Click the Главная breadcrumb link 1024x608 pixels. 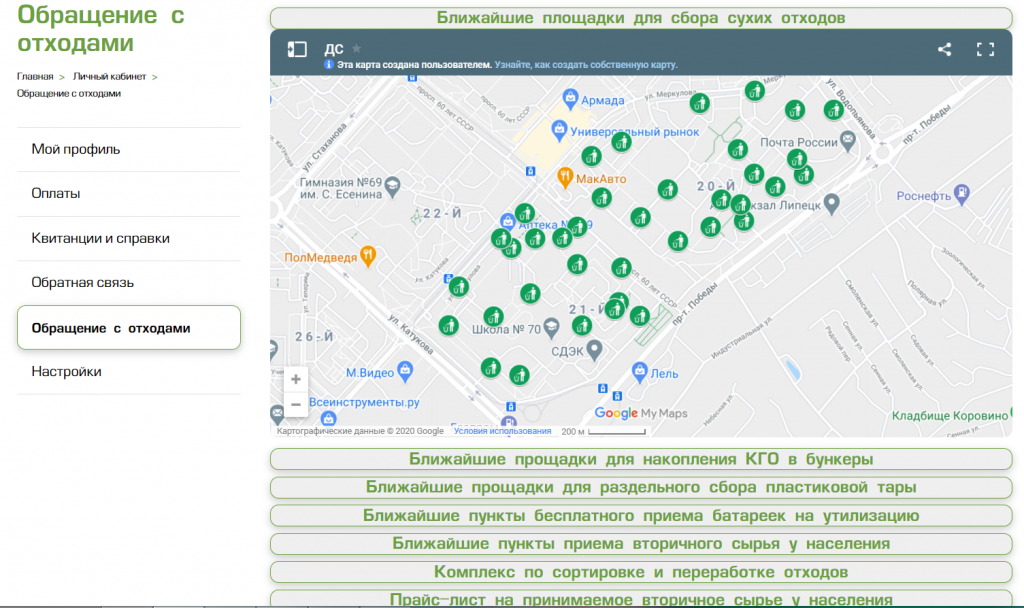pyautogui.click(x=35, y=76)
